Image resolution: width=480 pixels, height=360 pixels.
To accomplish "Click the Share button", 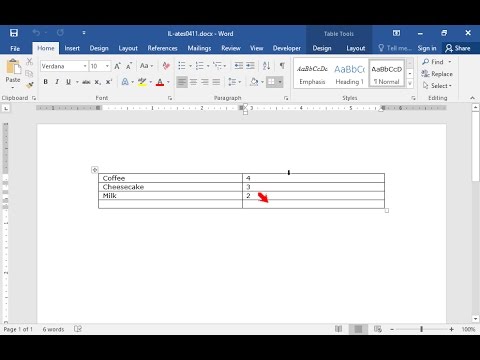I will point(458,48).
